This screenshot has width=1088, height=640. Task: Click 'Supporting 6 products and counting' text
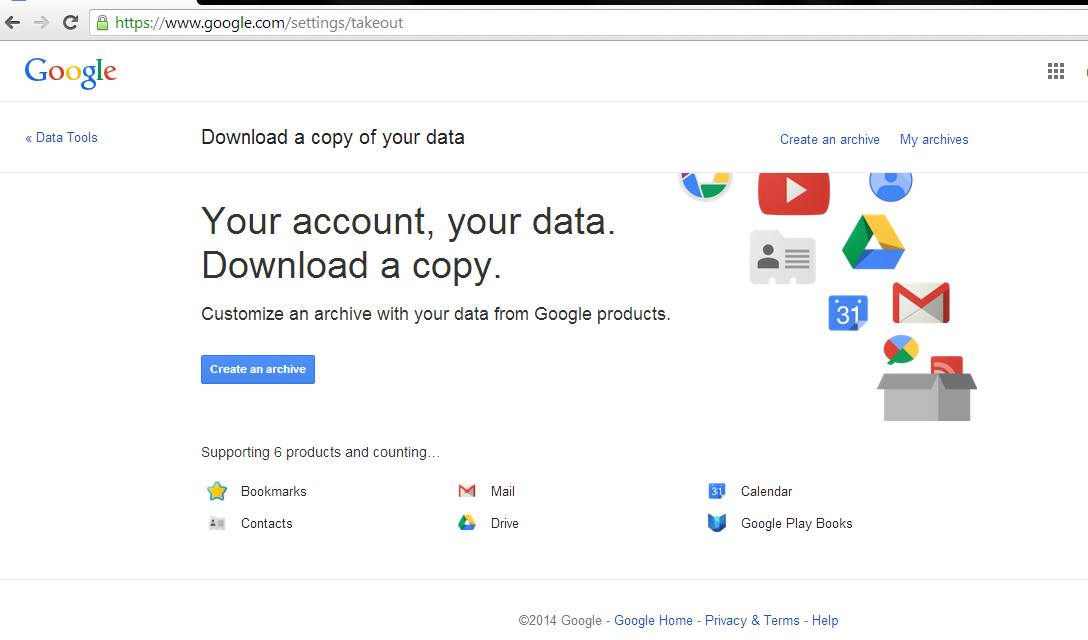tap(321, 453)
